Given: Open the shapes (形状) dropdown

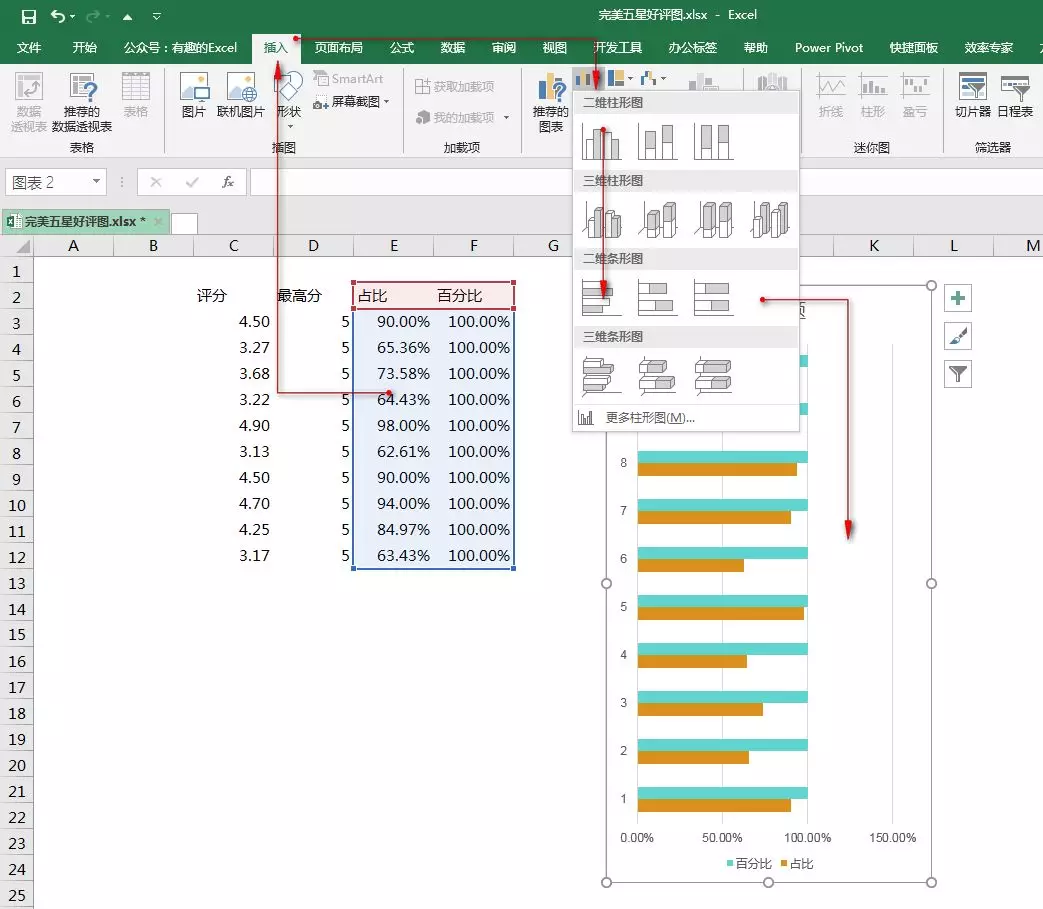Looking at the screenshot, I should [289, 102].
